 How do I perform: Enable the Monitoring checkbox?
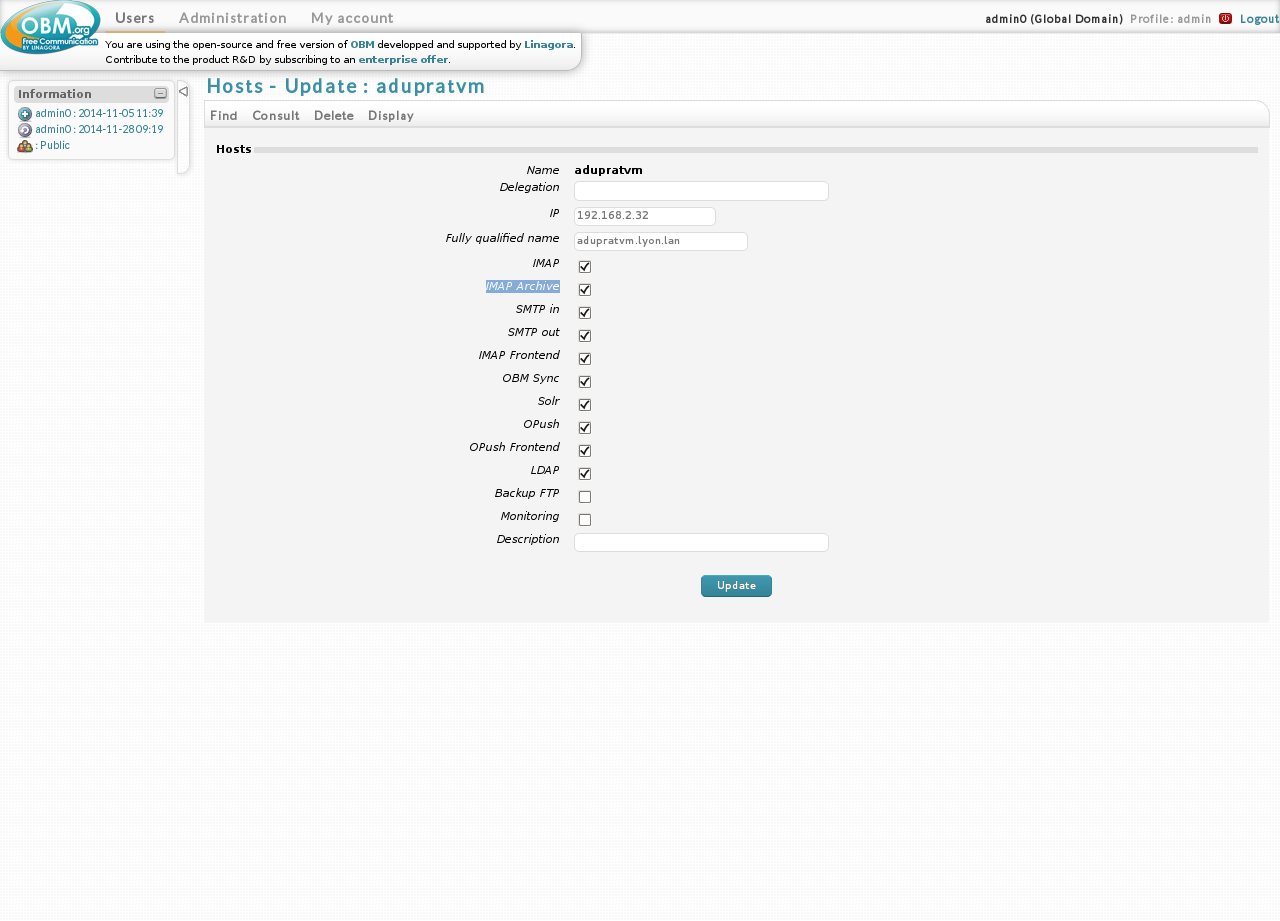point(585,520)
